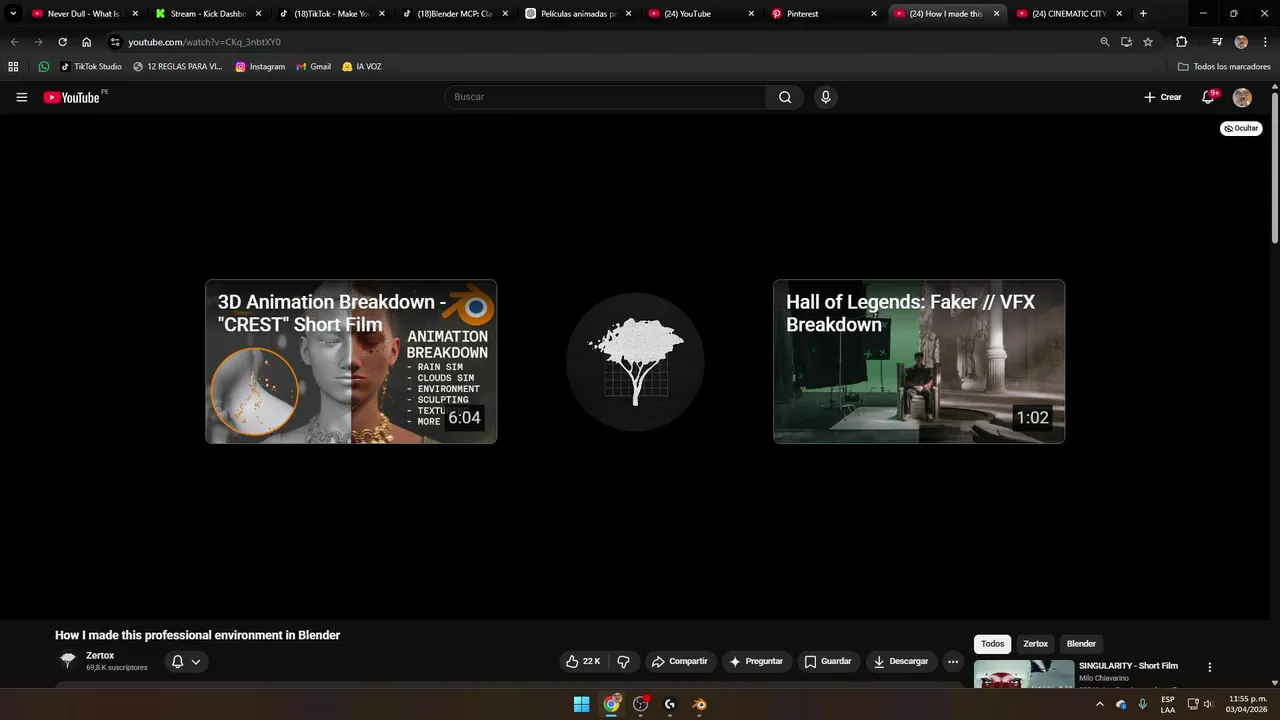1280x720 pixels.
Task: Open options for SINGULARITY video
Action: (1209, 667)
